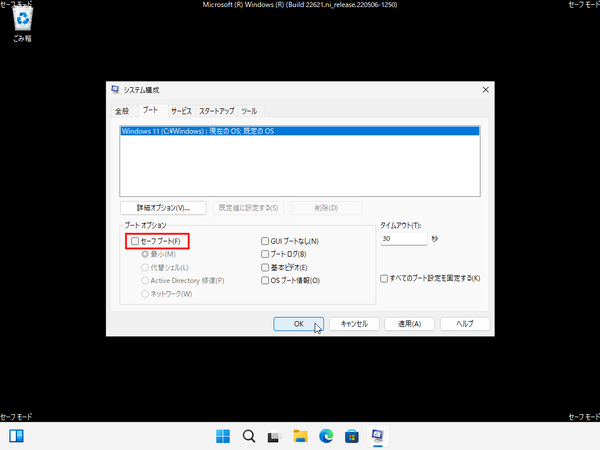Select Windows 11 (C:\Windows) boot entry
Screen dimensions: 600x450
300,131
